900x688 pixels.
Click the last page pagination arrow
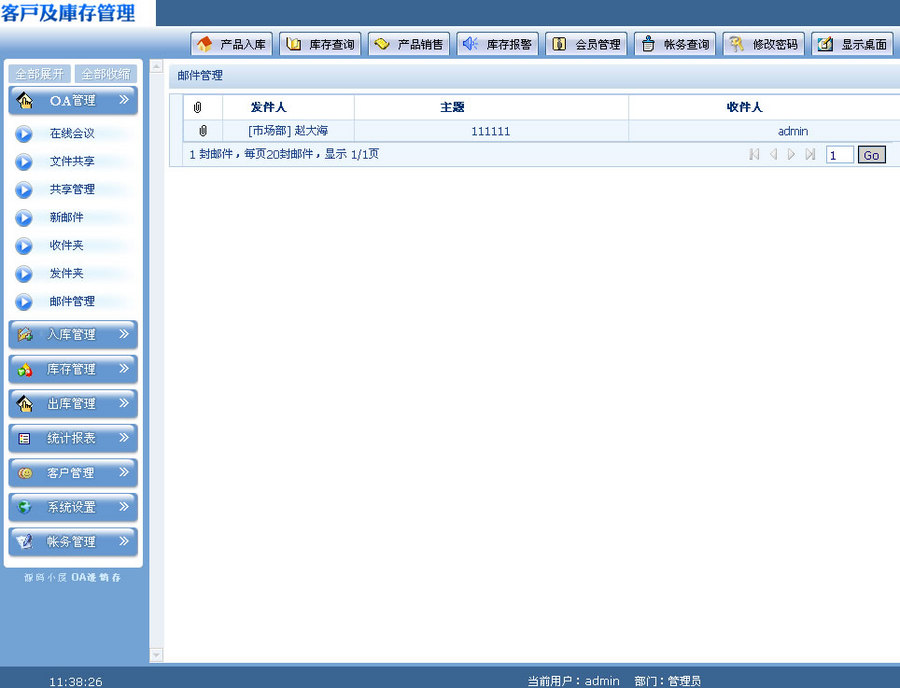[809, 154]
